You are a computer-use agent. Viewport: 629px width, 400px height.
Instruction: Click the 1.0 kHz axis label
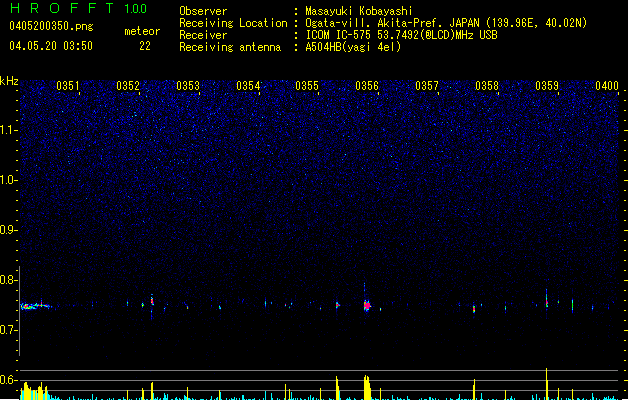9,180
